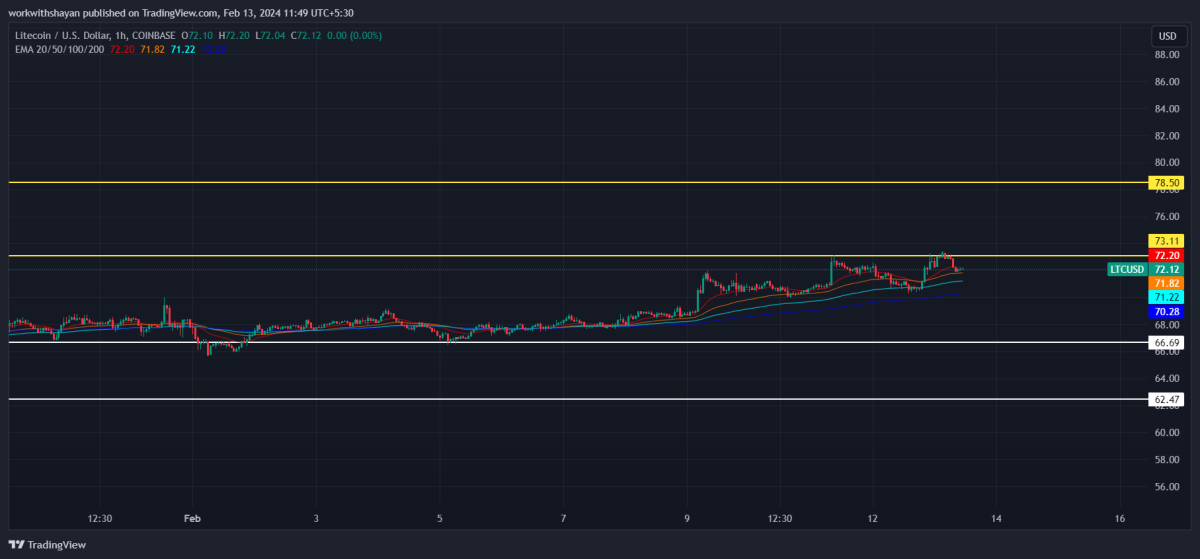This screenshot has height=559, width=1200.
Task: Select the white 62.47 support label
Action: pos(1168,399)
